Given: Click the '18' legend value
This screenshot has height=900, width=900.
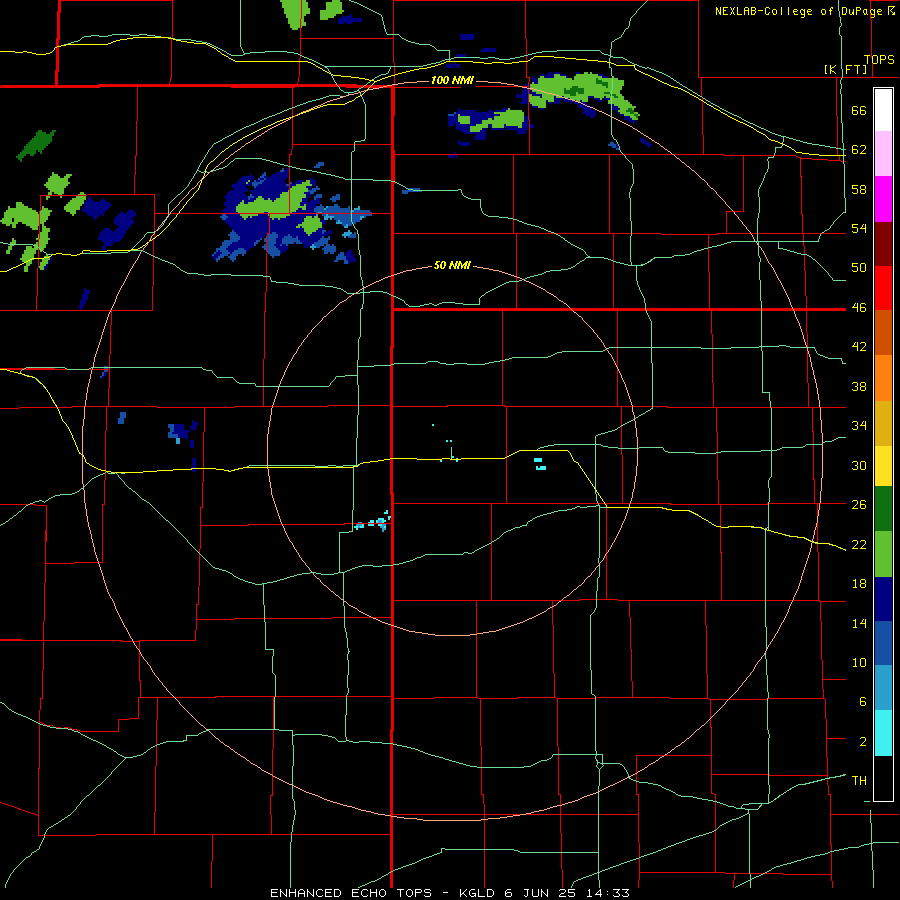Looking at the screenshot, I should click(x=859, y=584).
